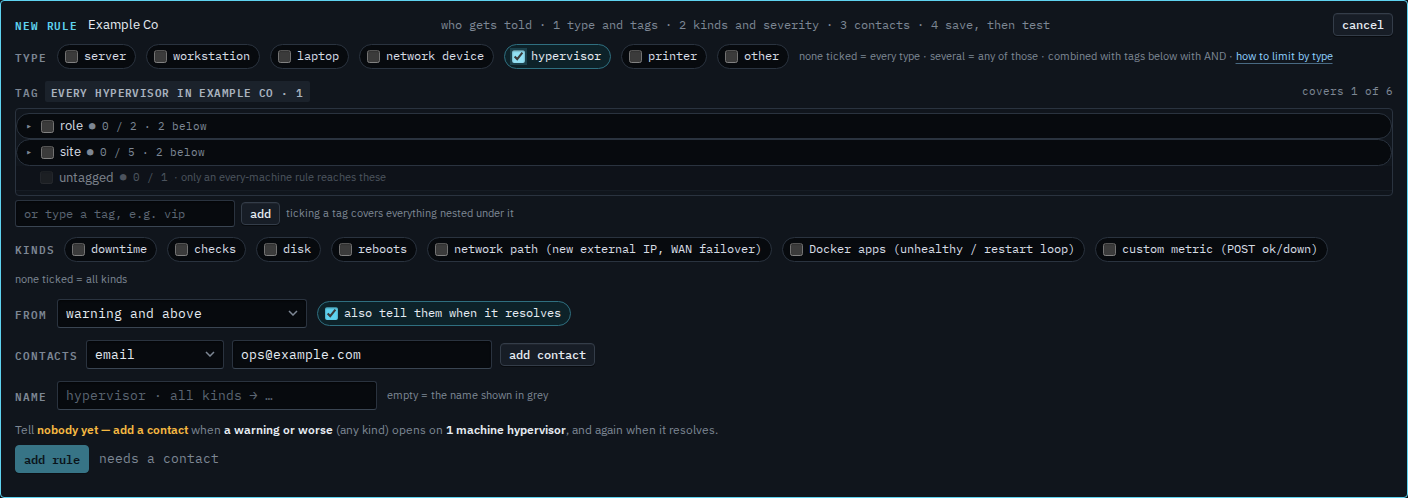This screenshot has width=1408, height=498.
Task: Open the severity dropdown 'warning and above'
Action: (x=182, y=314)
